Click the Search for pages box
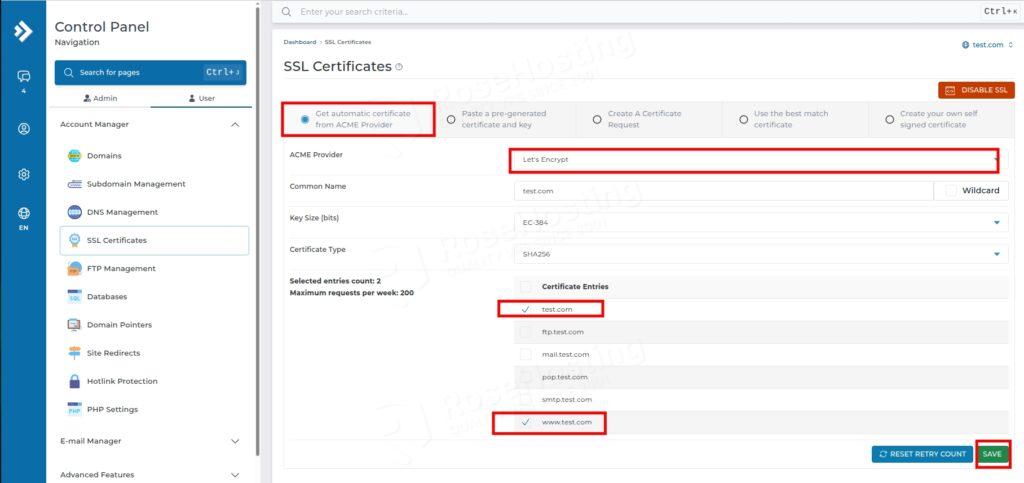Viewport: 1024px width, 483px height. coord(150,72)
